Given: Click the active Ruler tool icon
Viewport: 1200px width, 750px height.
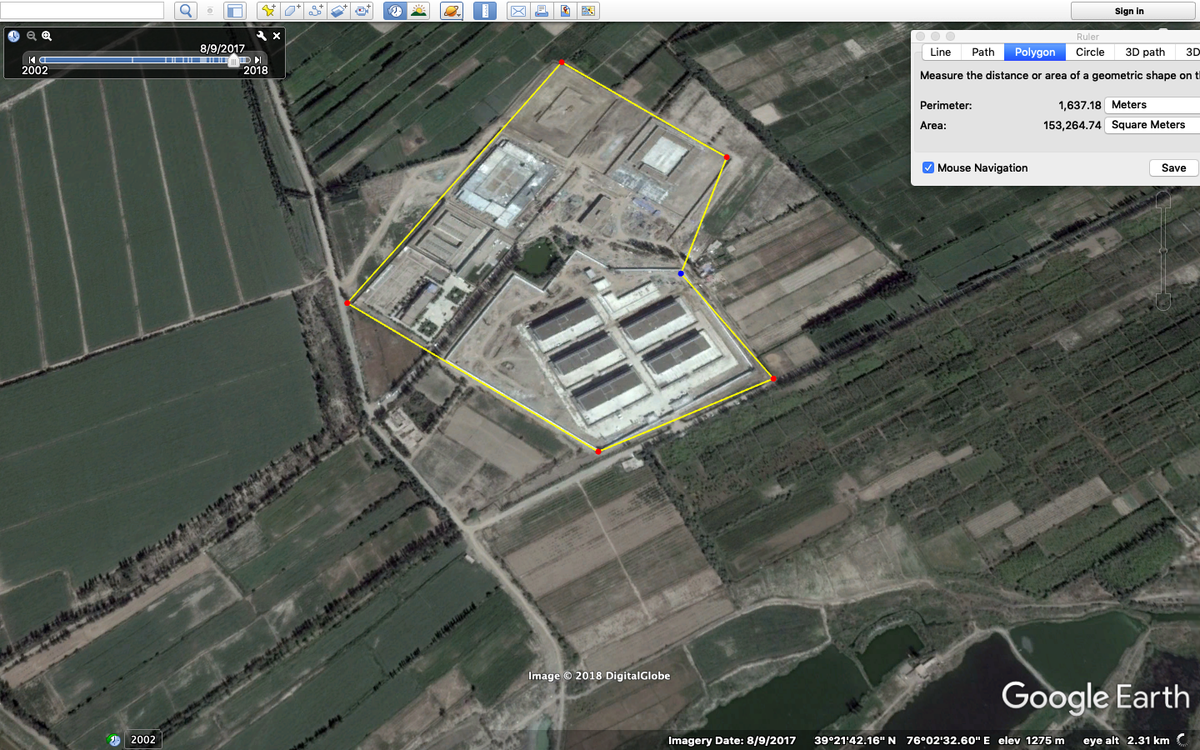Looking at the screenshot, I should pyautogui.click(x=484, y=11).
